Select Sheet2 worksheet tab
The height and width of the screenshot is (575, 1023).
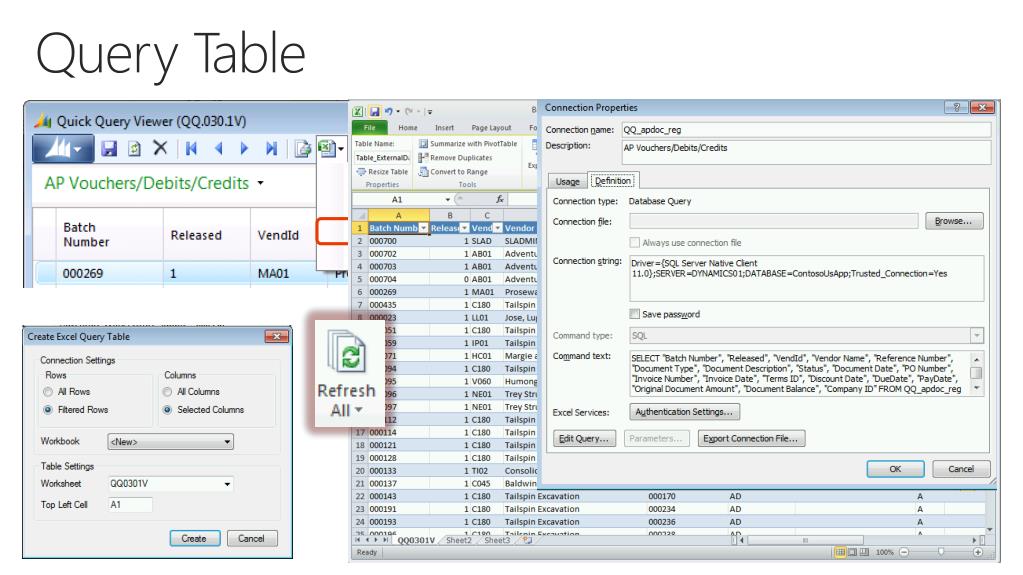(x=459, y=540)
